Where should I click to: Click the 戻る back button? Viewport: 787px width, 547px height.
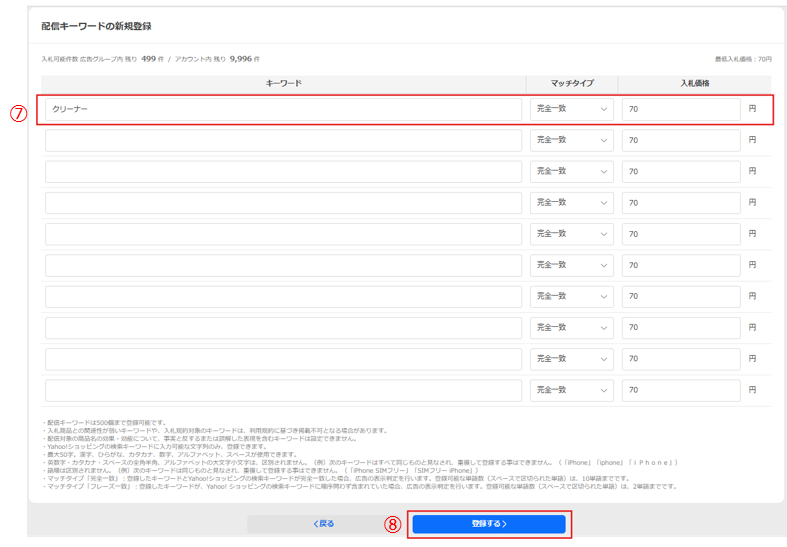click(324, 524)
